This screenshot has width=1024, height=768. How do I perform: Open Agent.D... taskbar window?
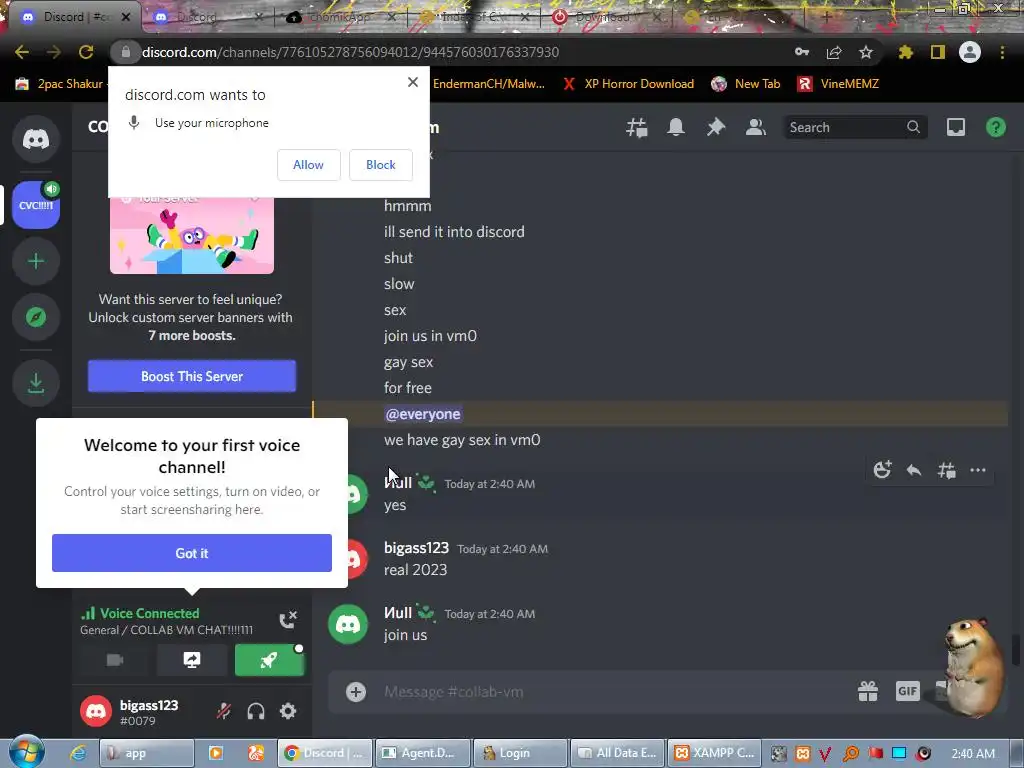point(422,753)
